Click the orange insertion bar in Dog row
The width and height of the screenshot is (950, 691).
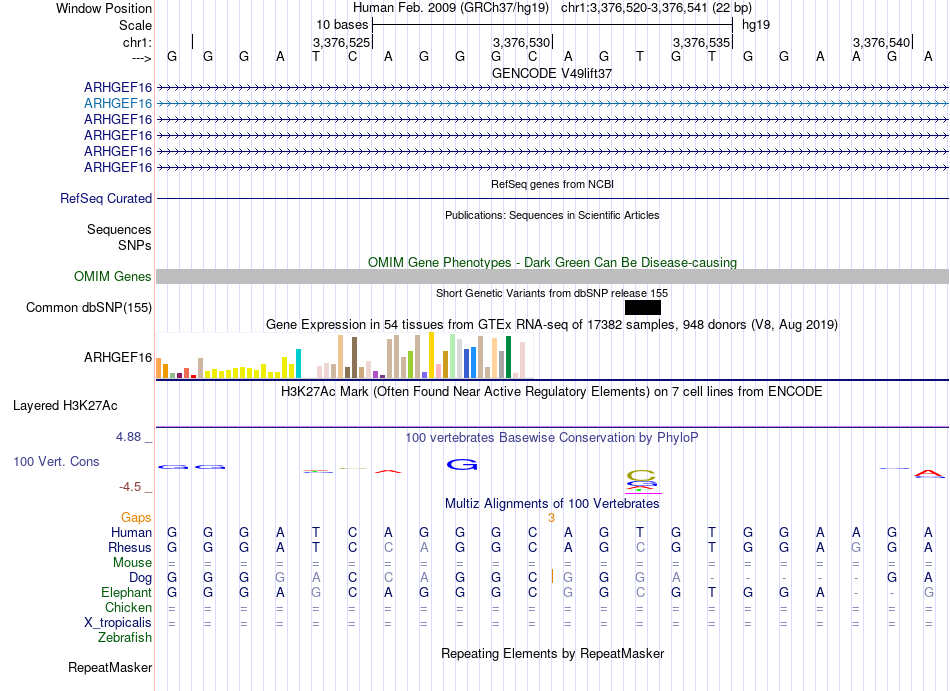point(552,576)
